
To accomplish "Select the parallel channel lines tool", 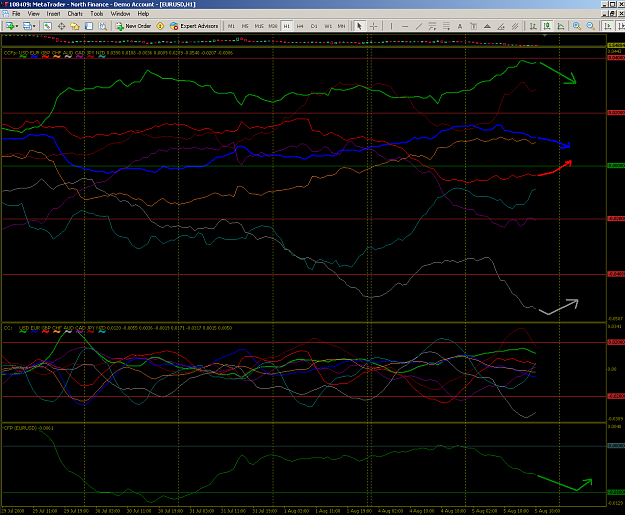I will click(x=515, y=26).
